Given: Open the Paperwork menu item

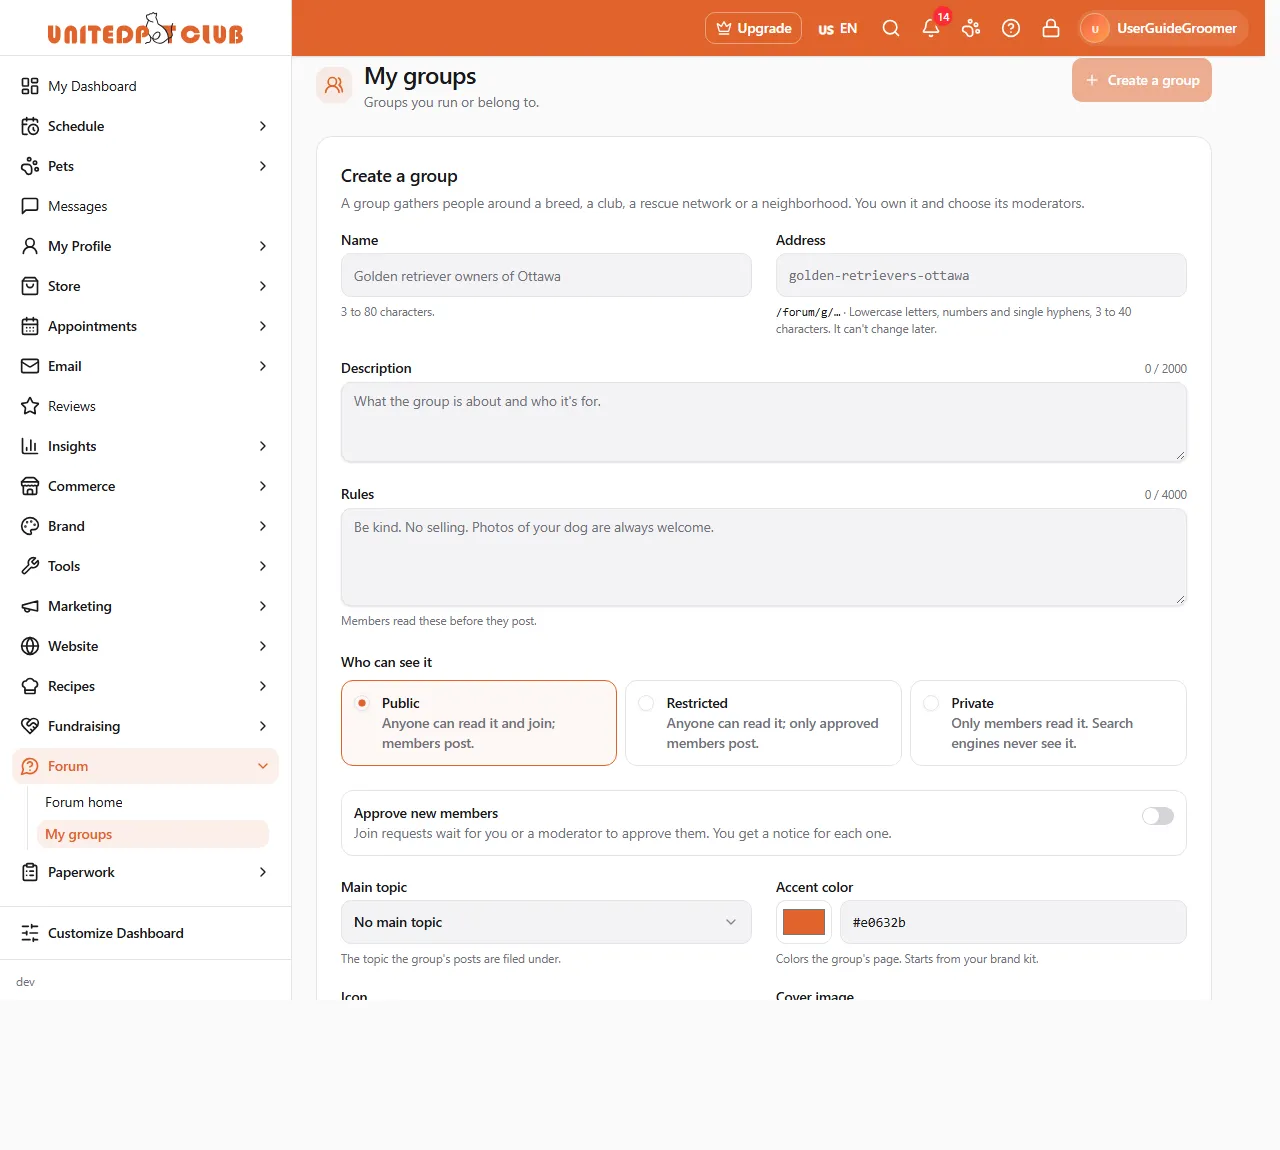Looking at the screenshot, I should 145,872.
